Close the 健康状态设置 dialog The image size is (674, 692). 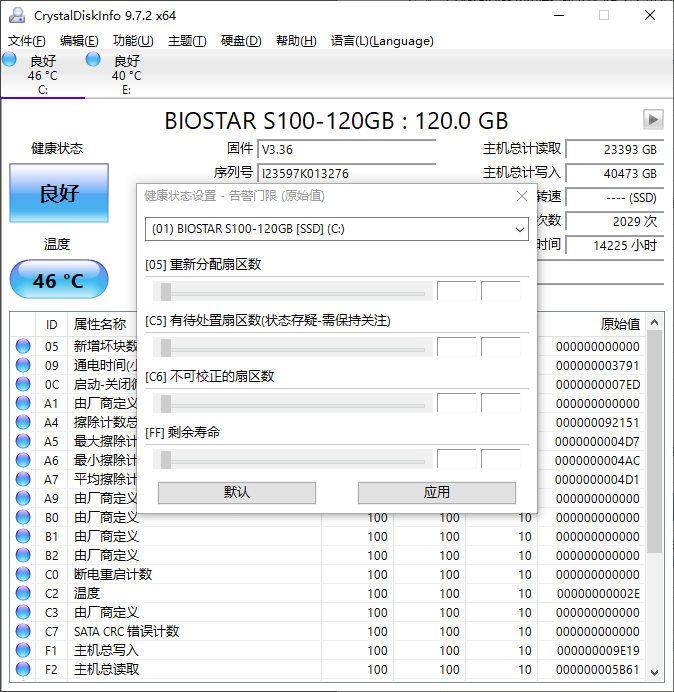coord(522,196)
